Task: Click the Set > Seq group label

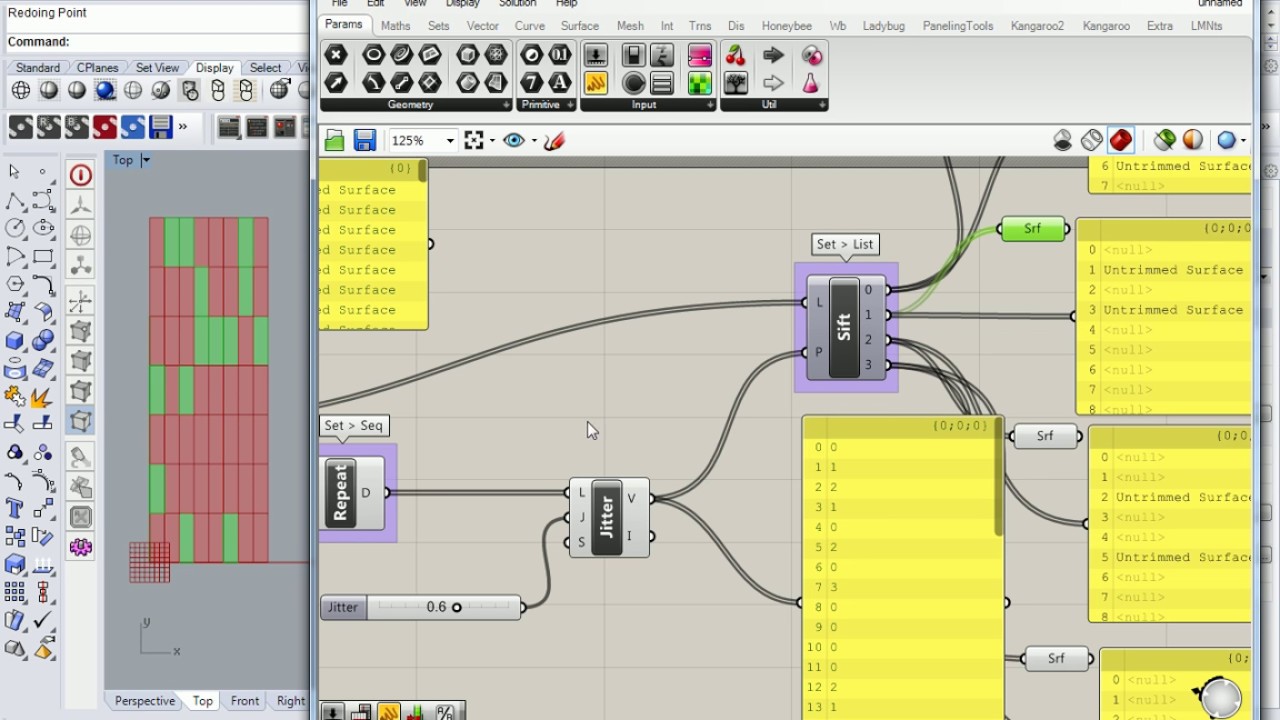Action: coord(354,425)
